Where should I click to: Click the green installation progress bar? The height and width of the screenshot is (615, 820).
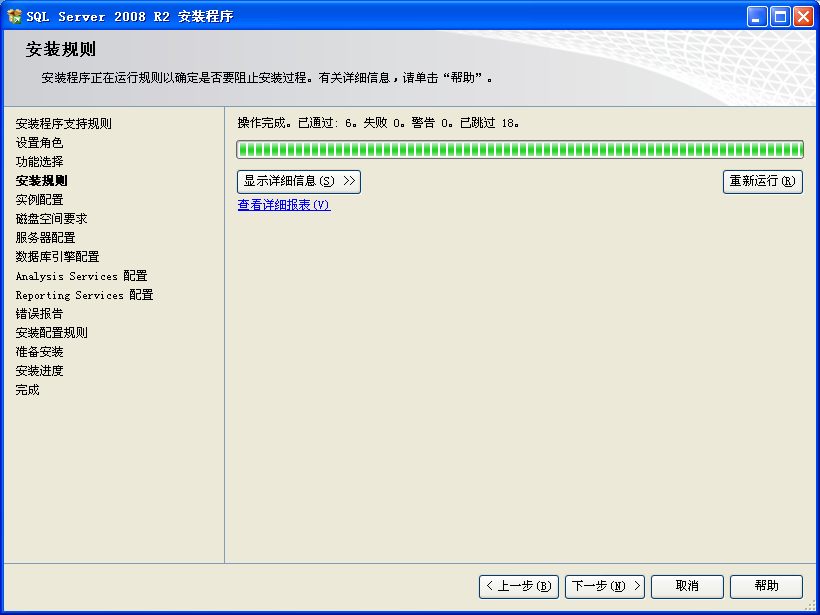pyautogui.click(x=519, y=148)
